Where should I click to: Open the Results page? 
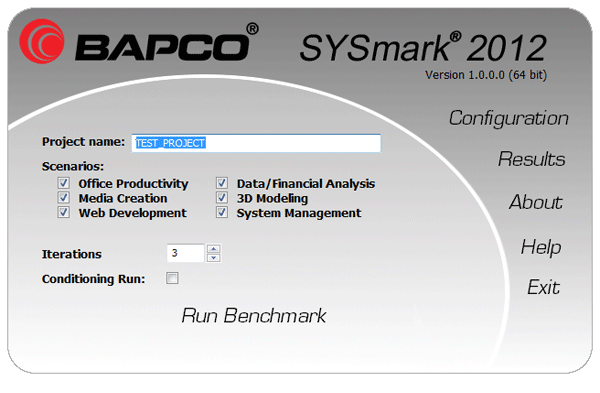click(532, 159)
